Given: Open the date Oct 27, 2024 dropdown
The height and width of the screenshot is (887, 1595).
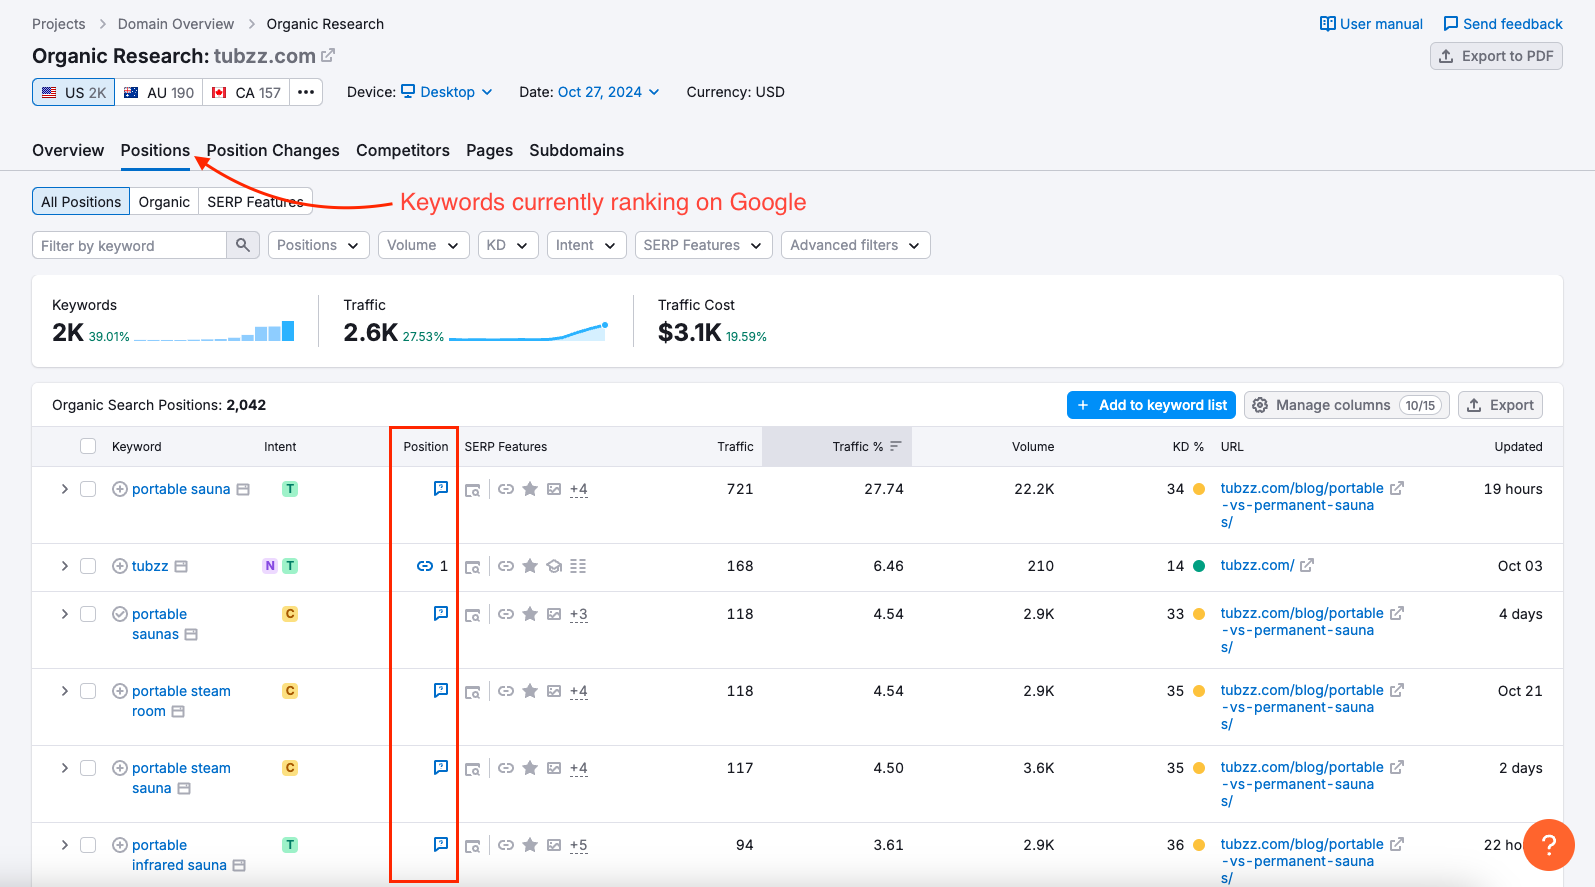Looking at the screenshot, I should pyautogui.click(x=609, y=92).
